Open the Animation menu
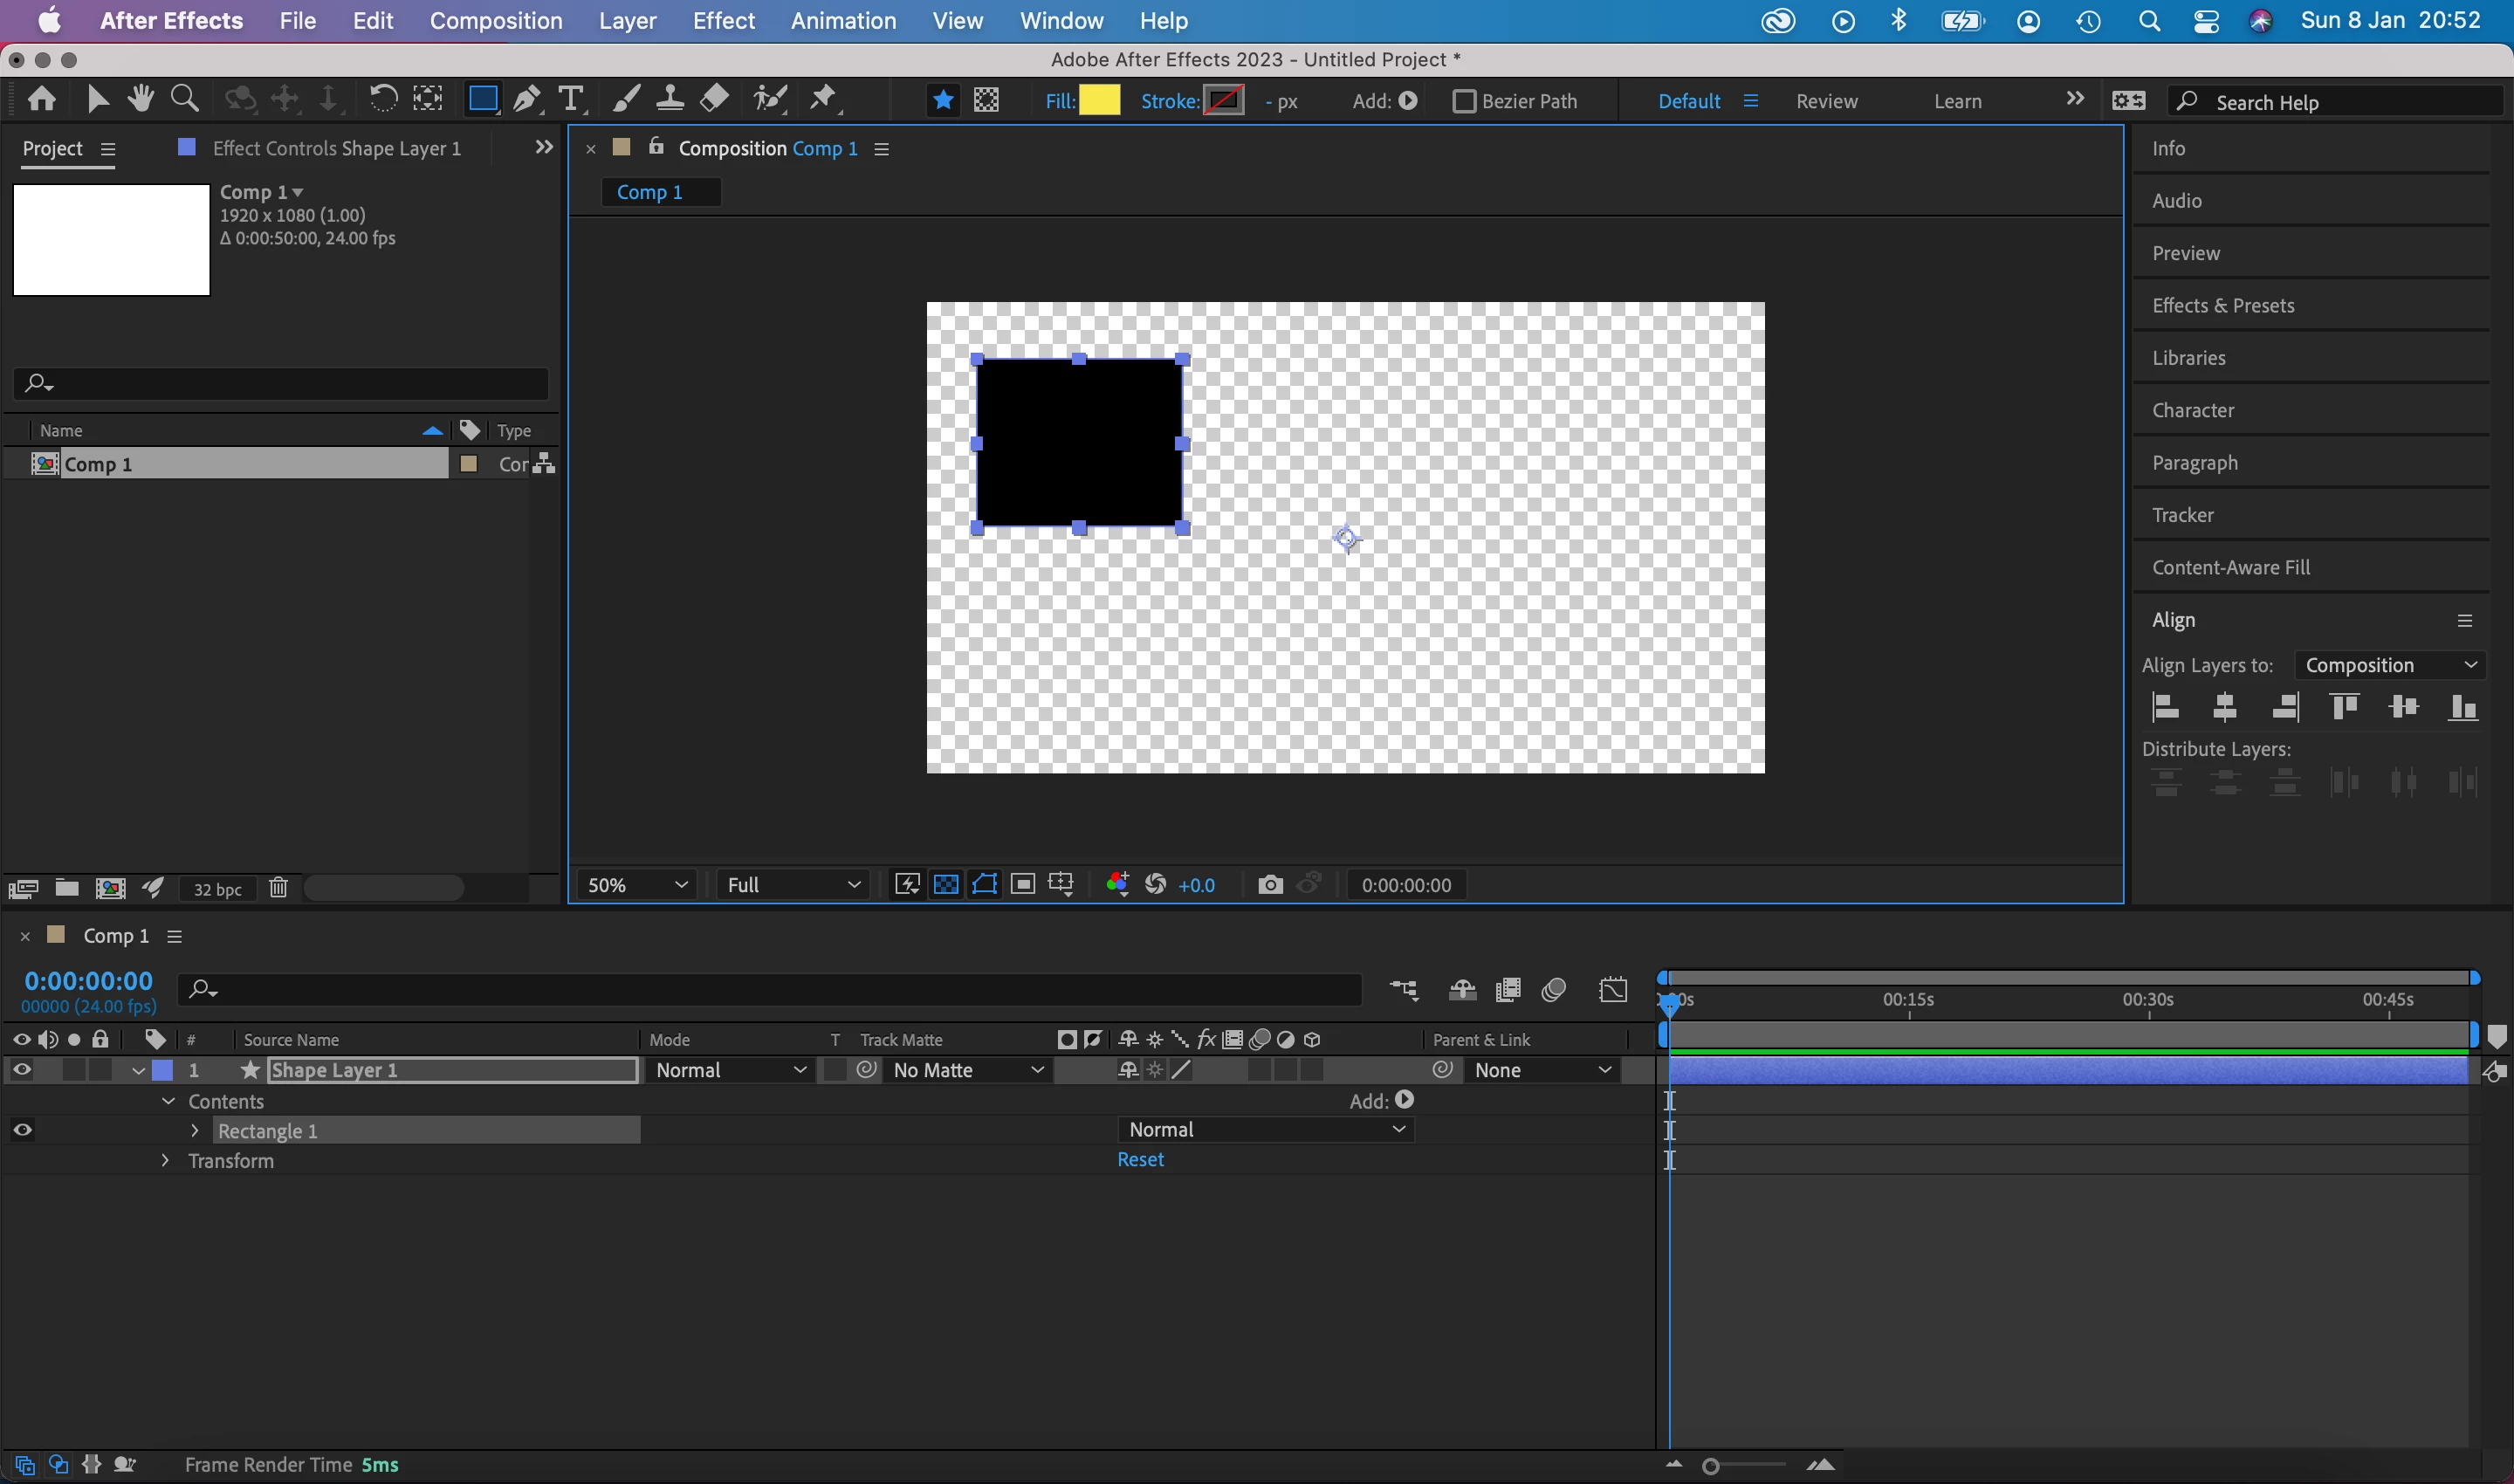 pos(843,21)
